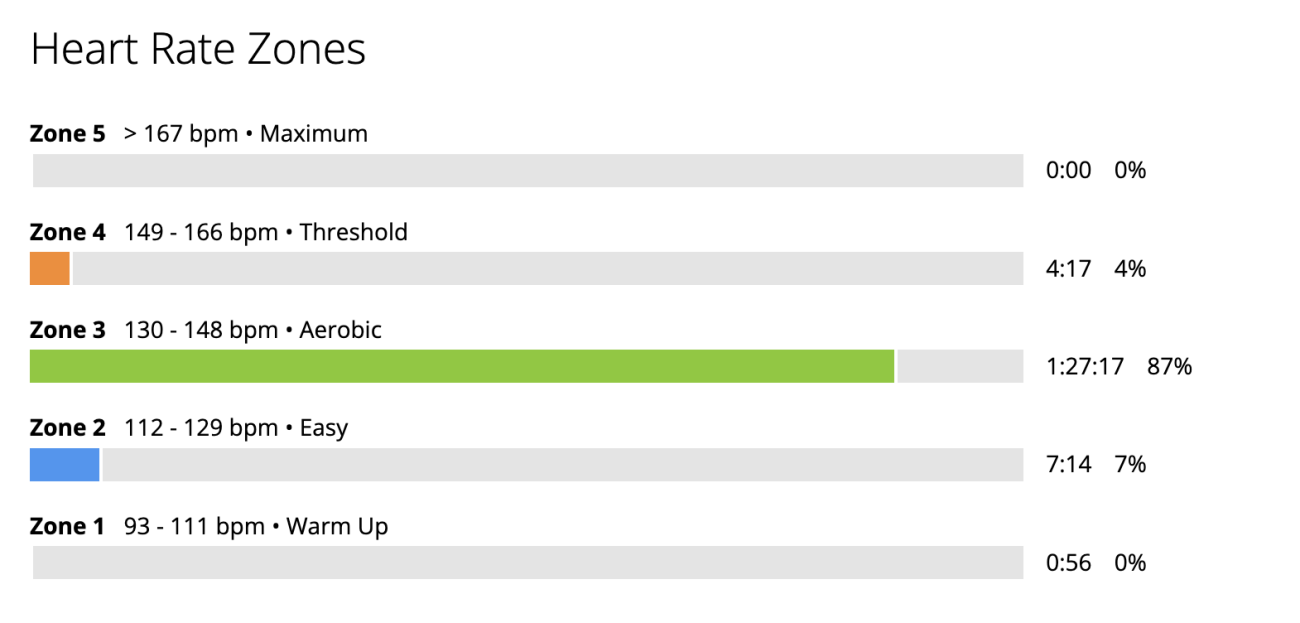Click the 149 - 166 bpm Threshold text
The height and width of the screenshot is (623, 1300).
(266, 232)
